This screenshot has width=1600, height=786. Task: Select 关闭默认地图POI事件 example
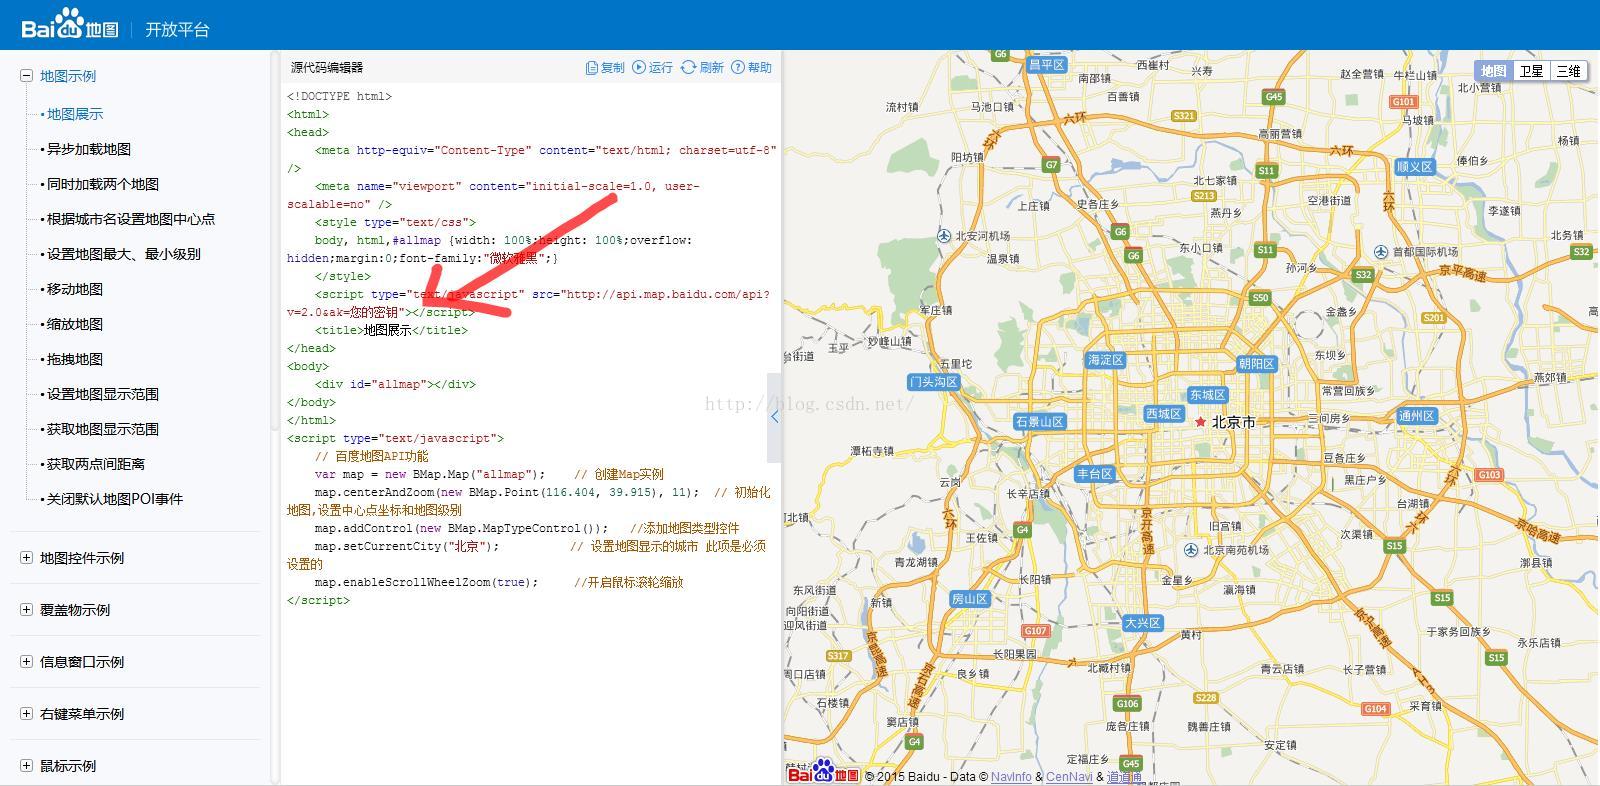[115, 499]
